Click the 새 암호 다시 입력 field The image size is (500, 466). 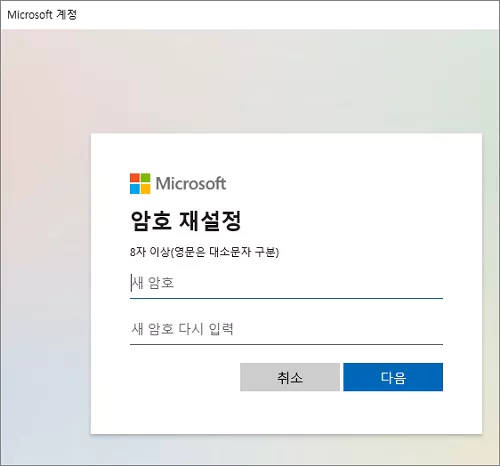click(x=286, y=329)
